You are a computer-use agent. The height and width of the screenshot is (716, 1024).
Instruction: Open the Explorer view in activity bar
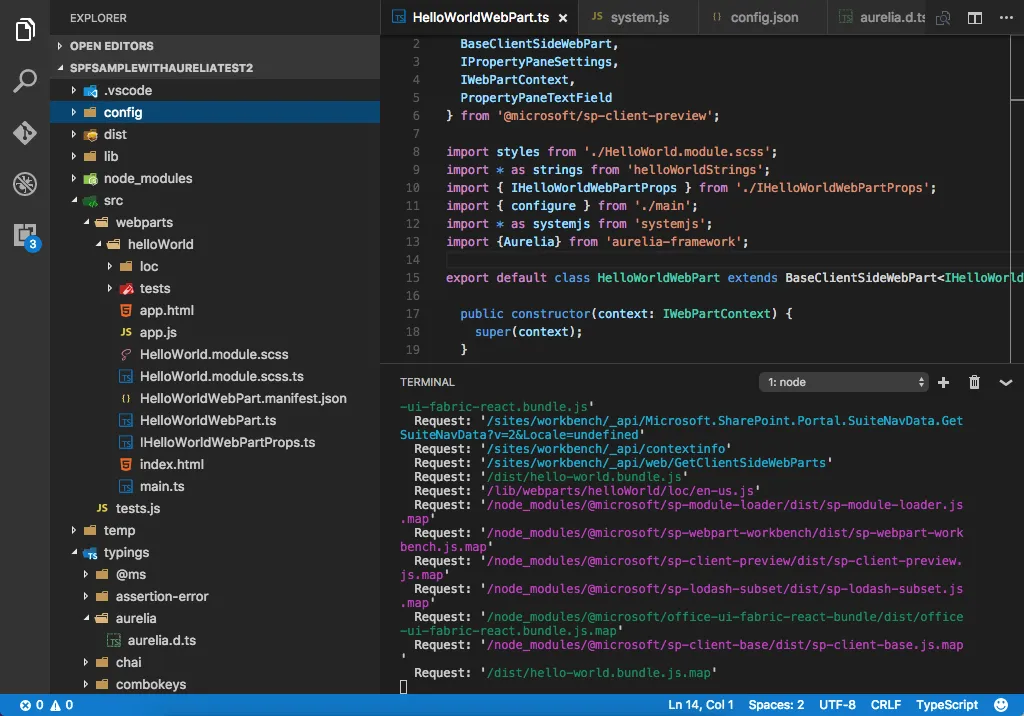pos(25,30)
